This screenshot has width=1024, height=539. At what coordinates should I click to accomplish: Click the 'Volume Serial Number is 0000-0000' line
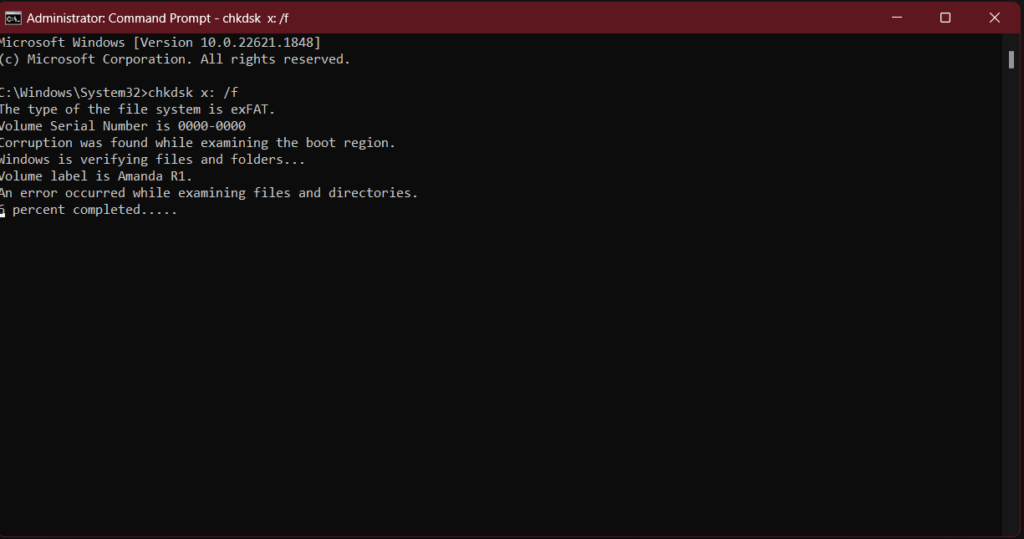coord(123,126)
